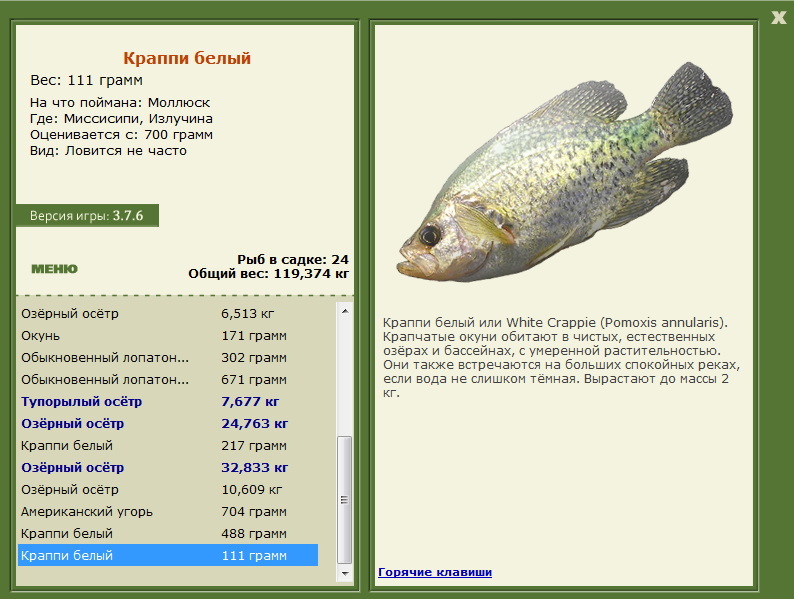This screenshot has height=599, width=794.
Task: Click the white crappie fish picture
Action: tap(565, 172)
